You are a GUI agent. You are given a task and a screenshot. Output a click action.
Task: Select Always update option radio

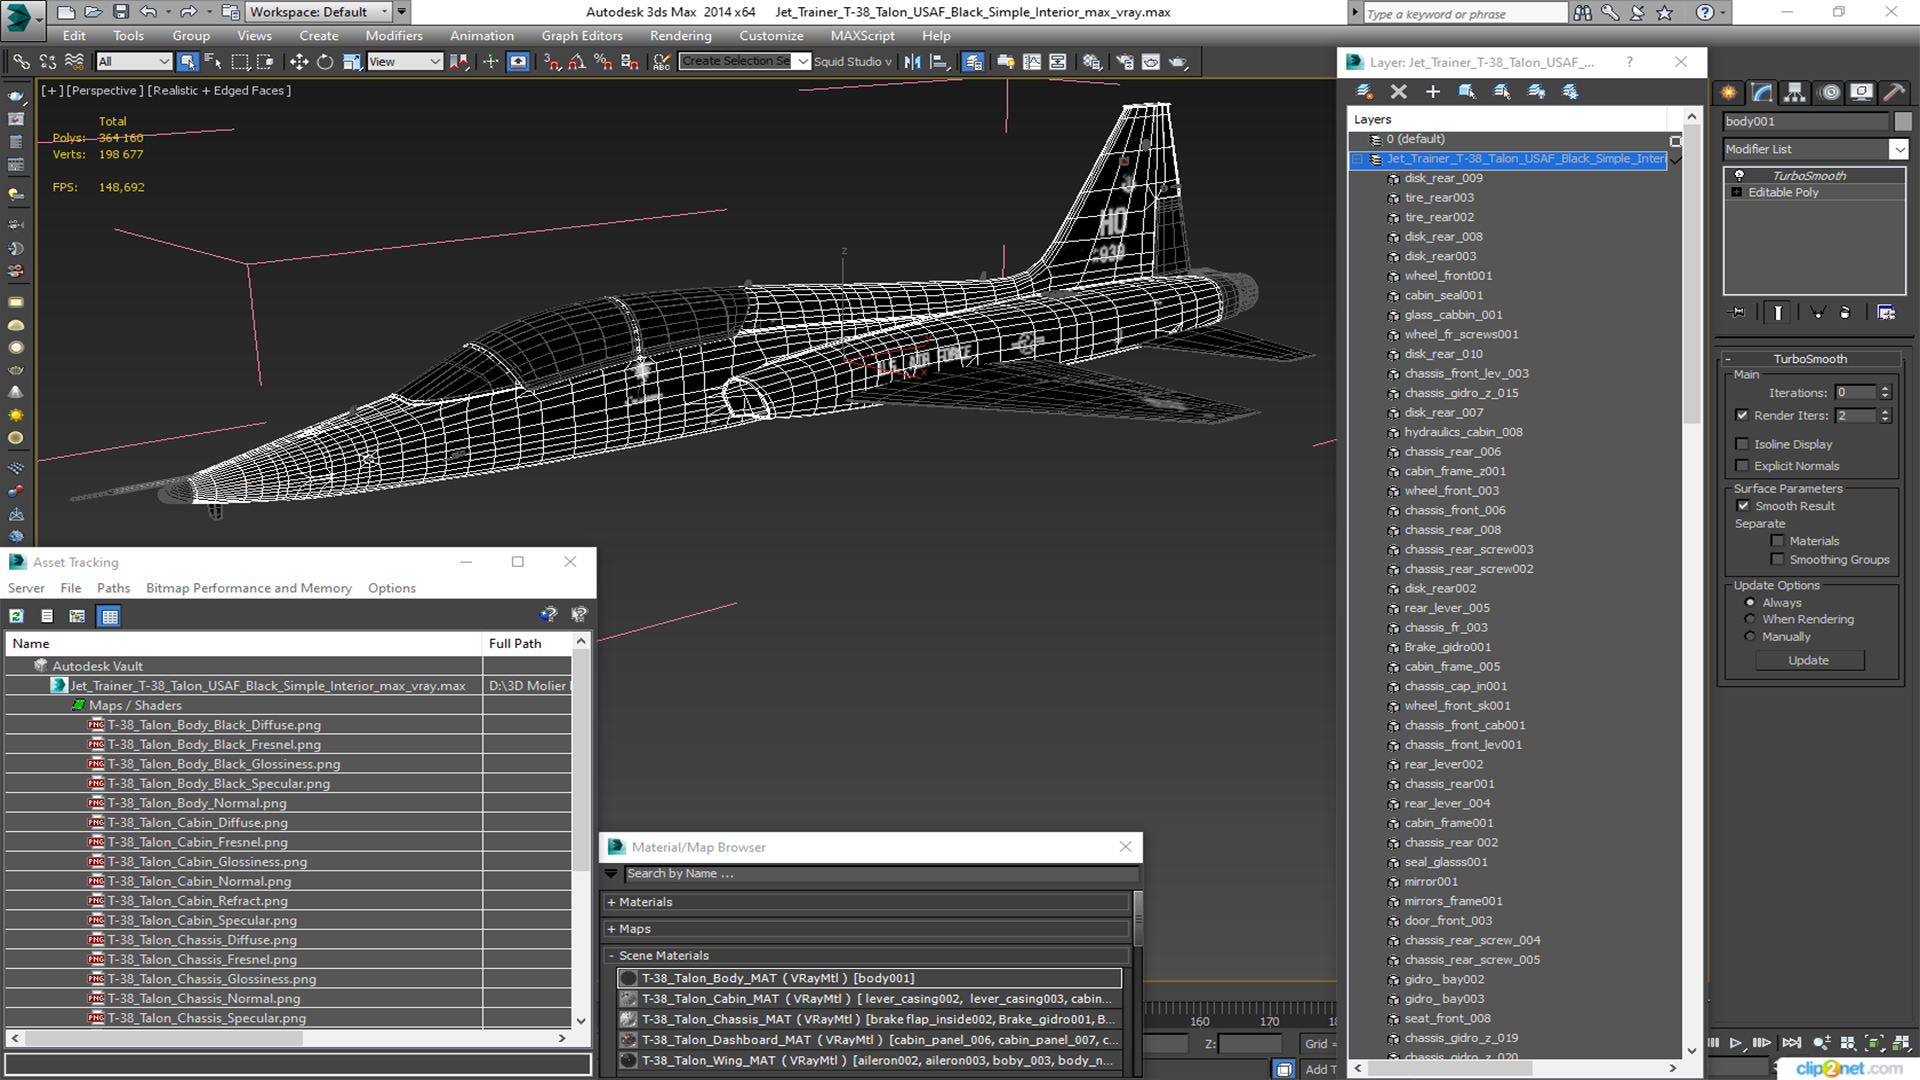click(1750, 603)
